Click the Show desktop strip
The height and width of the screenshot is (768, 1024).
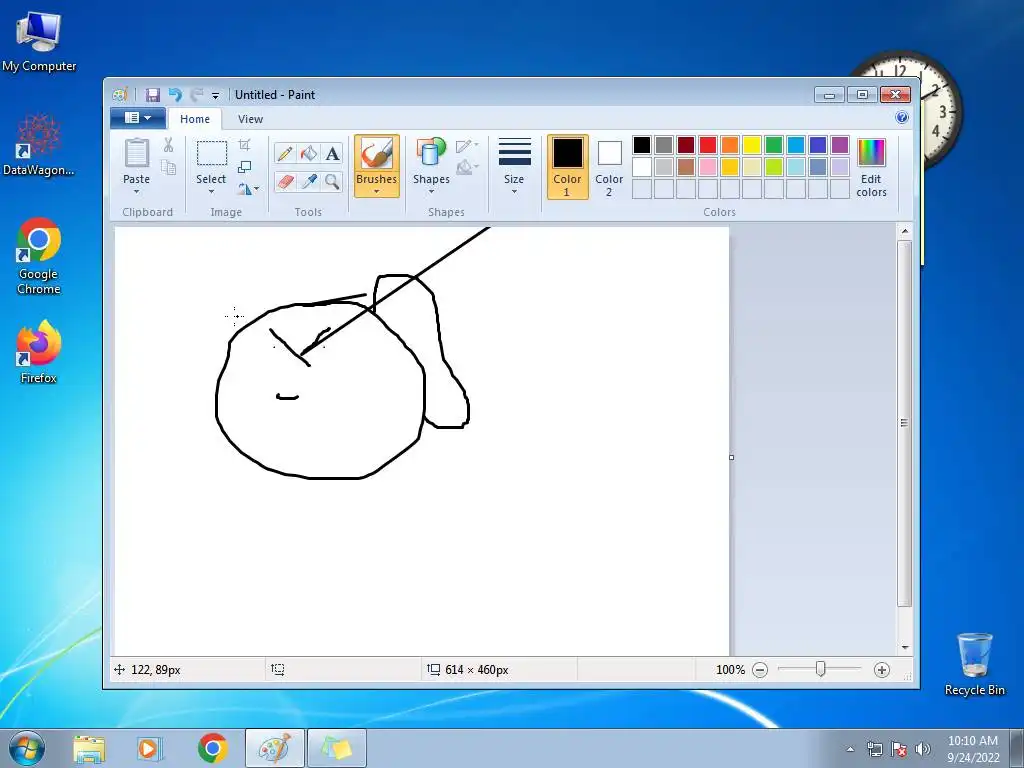(x=1017, y=748)
